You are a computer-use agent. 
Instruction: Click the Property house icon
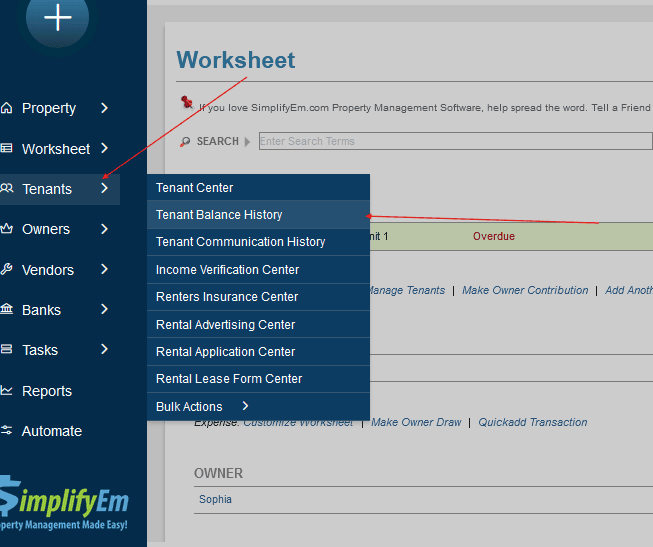point(7,108)
